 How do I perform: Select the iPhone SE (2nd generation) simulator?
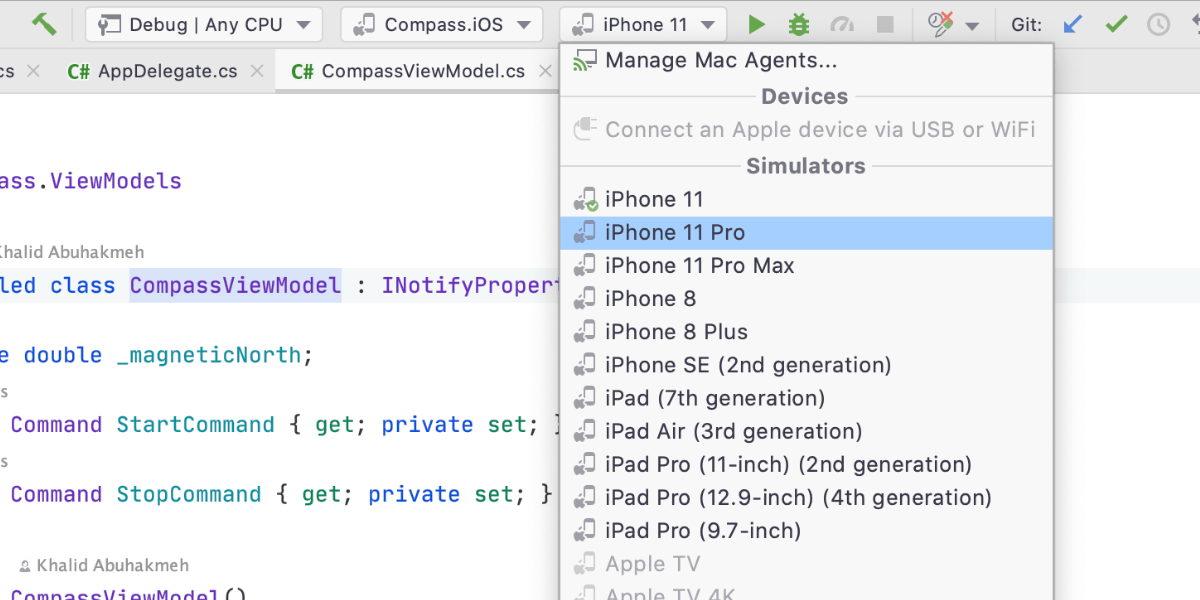(x=747, y=365)
